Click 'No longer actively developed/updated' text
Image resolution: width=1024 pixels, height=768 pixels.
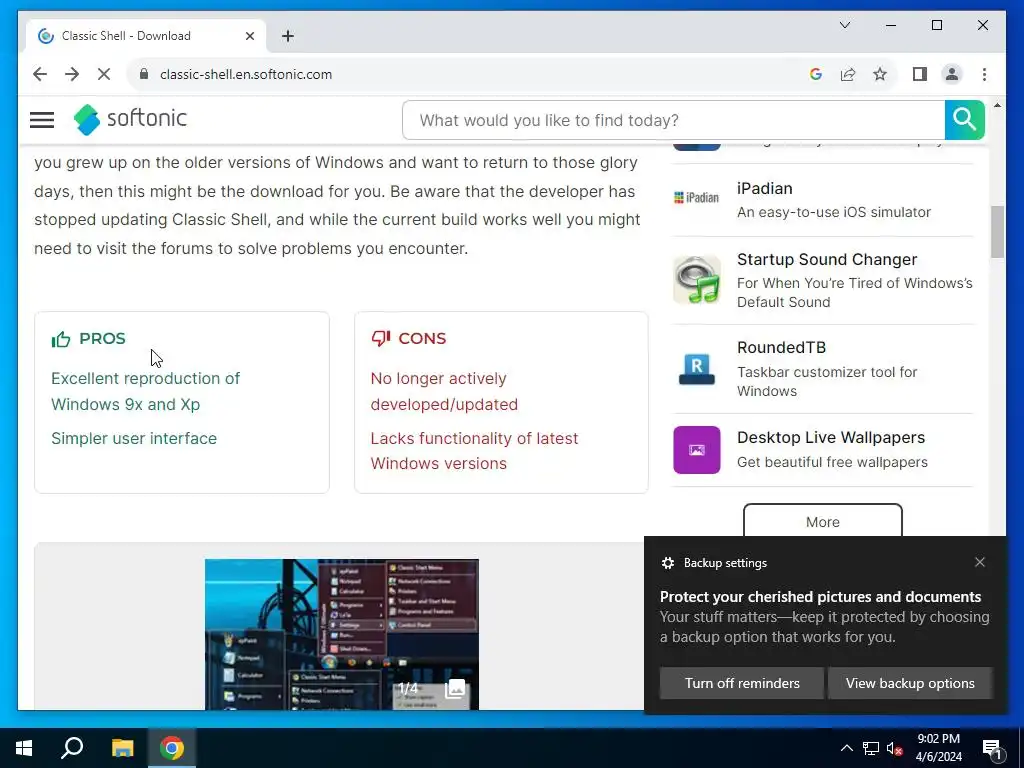(444, 391)
